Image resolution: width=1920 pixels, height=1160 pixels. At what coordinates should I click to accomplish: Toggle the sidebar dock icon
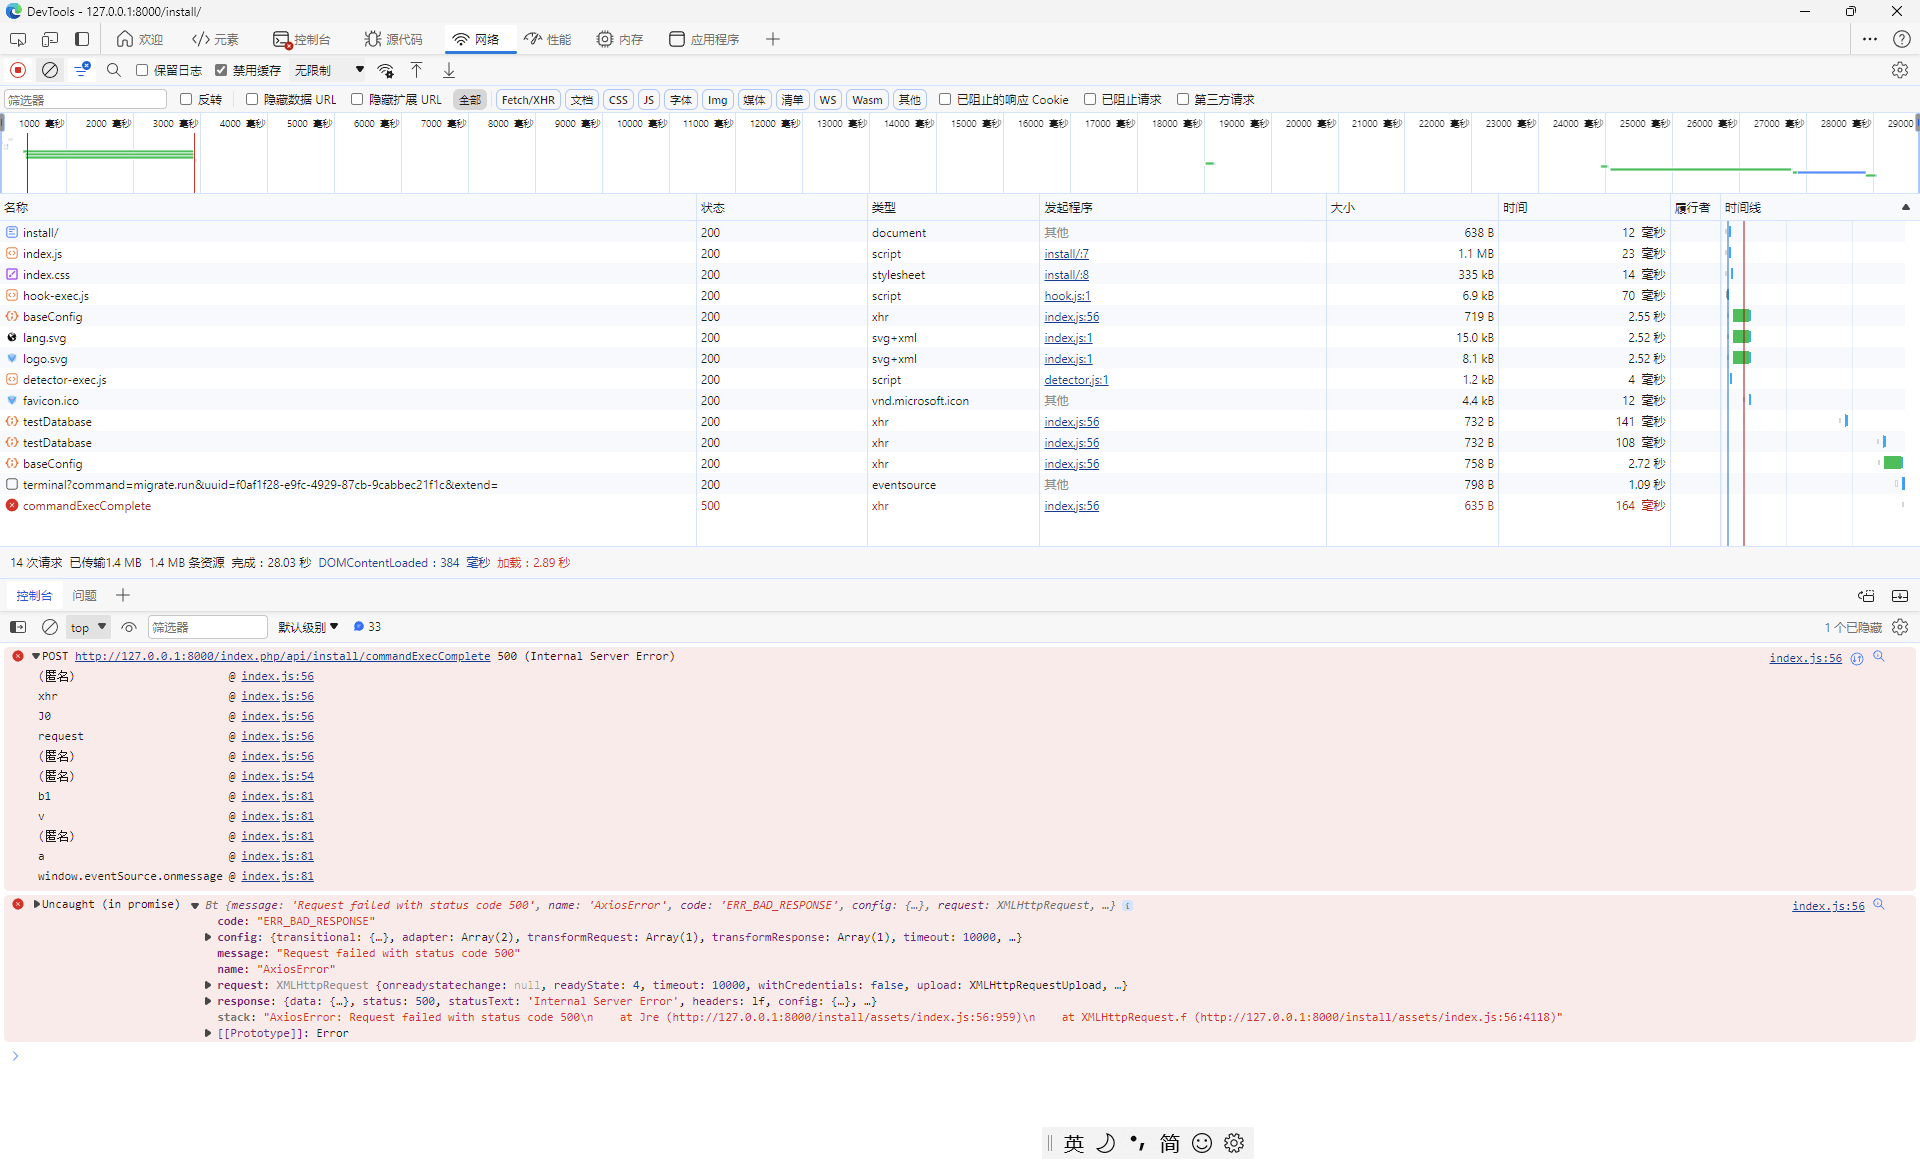82,39
